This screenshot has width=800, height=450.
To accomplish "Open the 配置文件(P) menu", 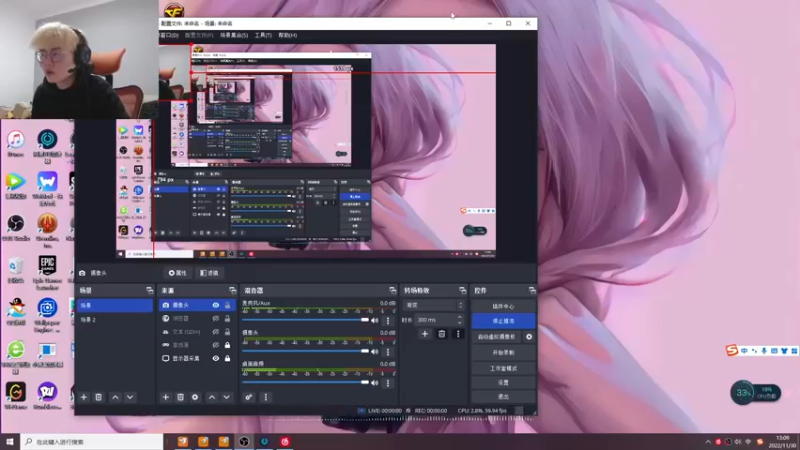I will pos(199,35).
